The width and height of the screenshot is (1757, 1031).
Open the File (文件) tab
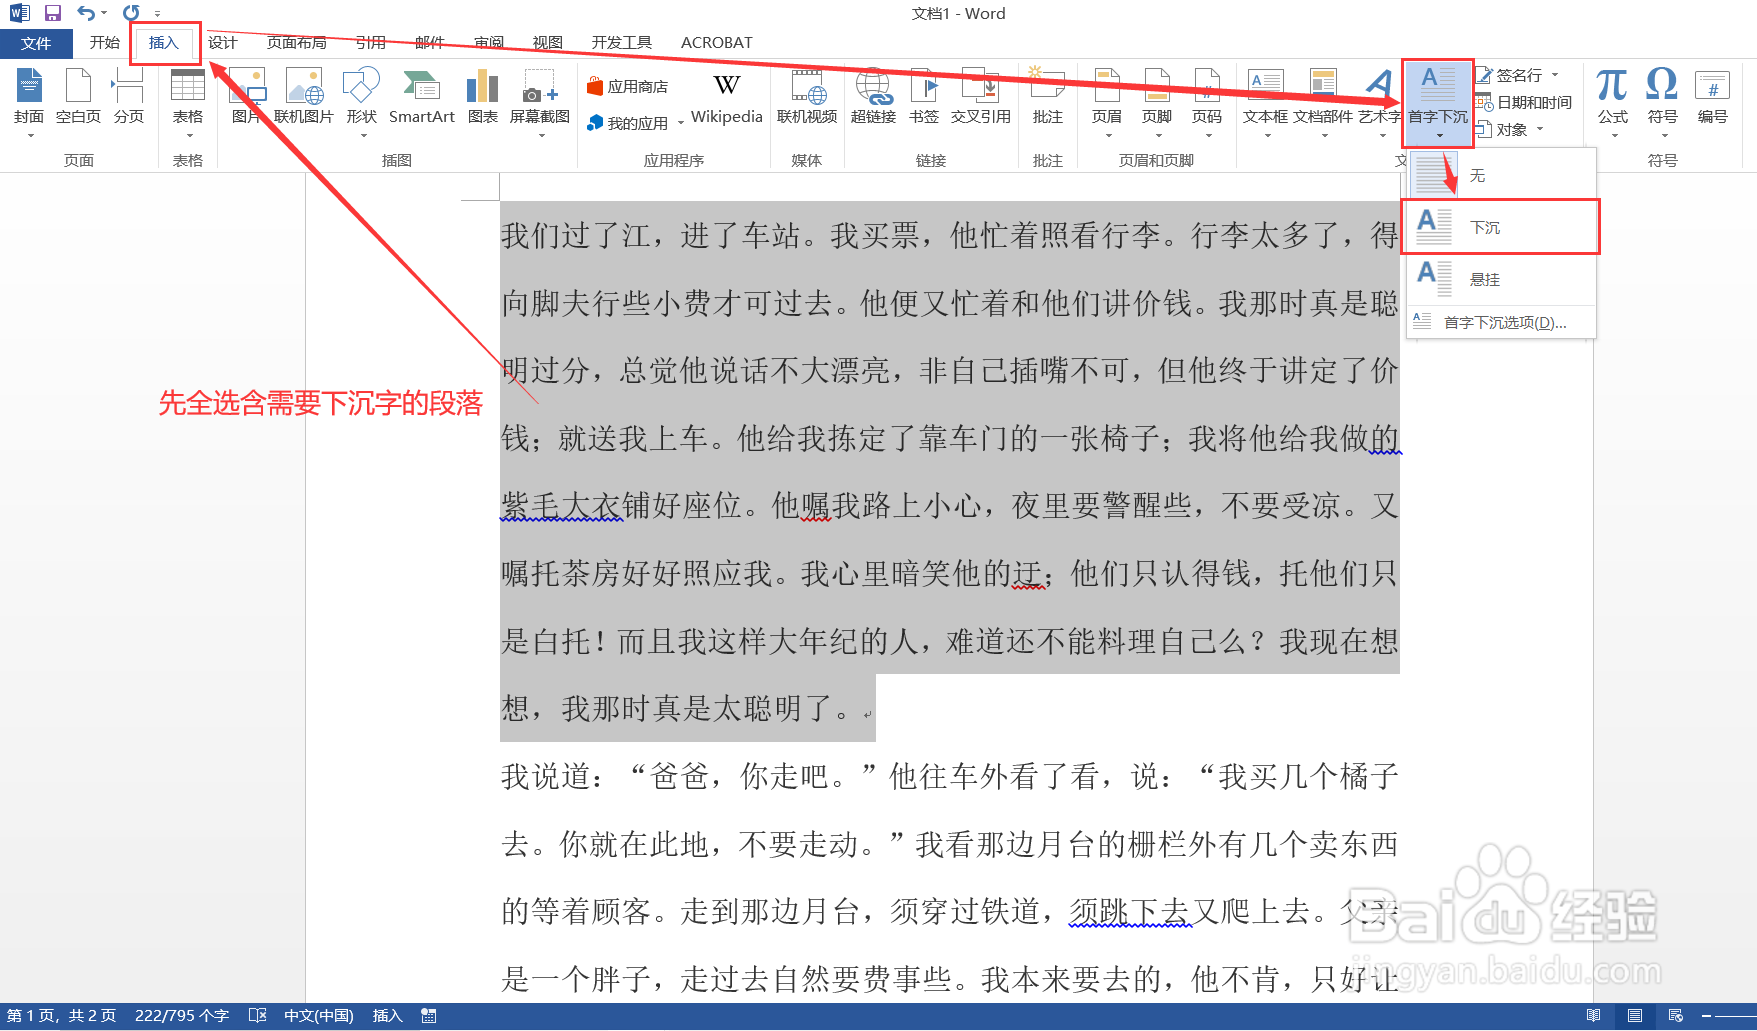click(36, 43)
